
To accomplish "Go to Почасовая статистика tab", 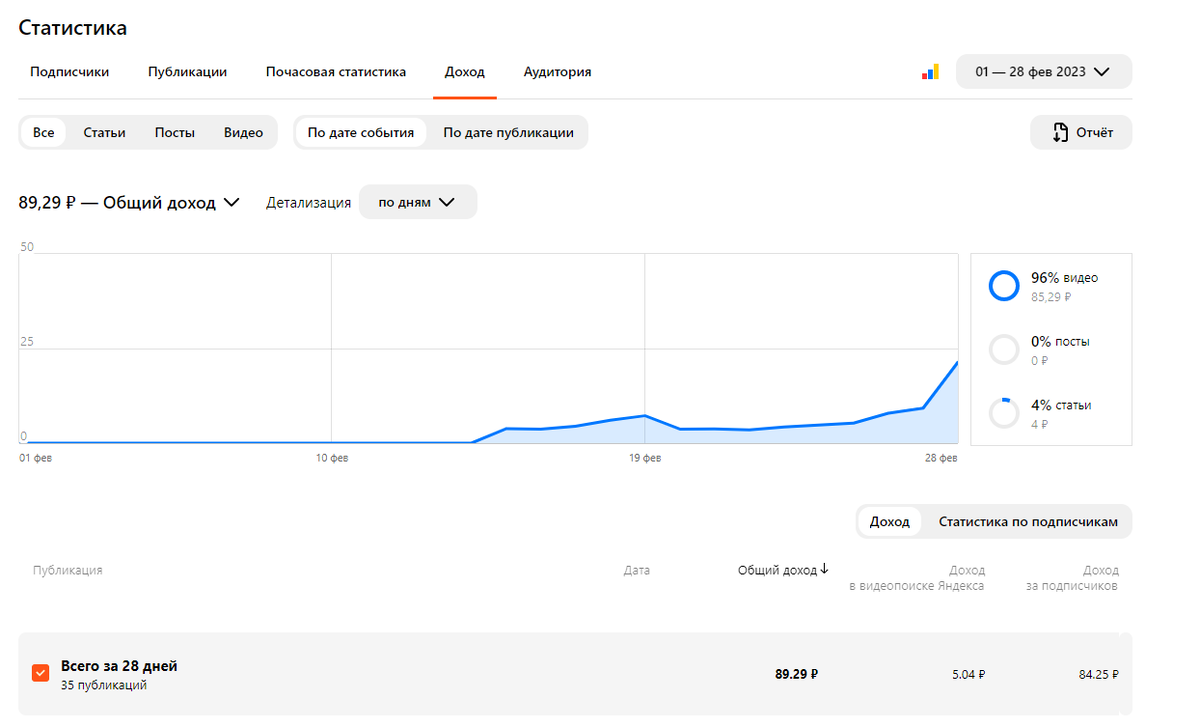I will click(x=336, y=72).
